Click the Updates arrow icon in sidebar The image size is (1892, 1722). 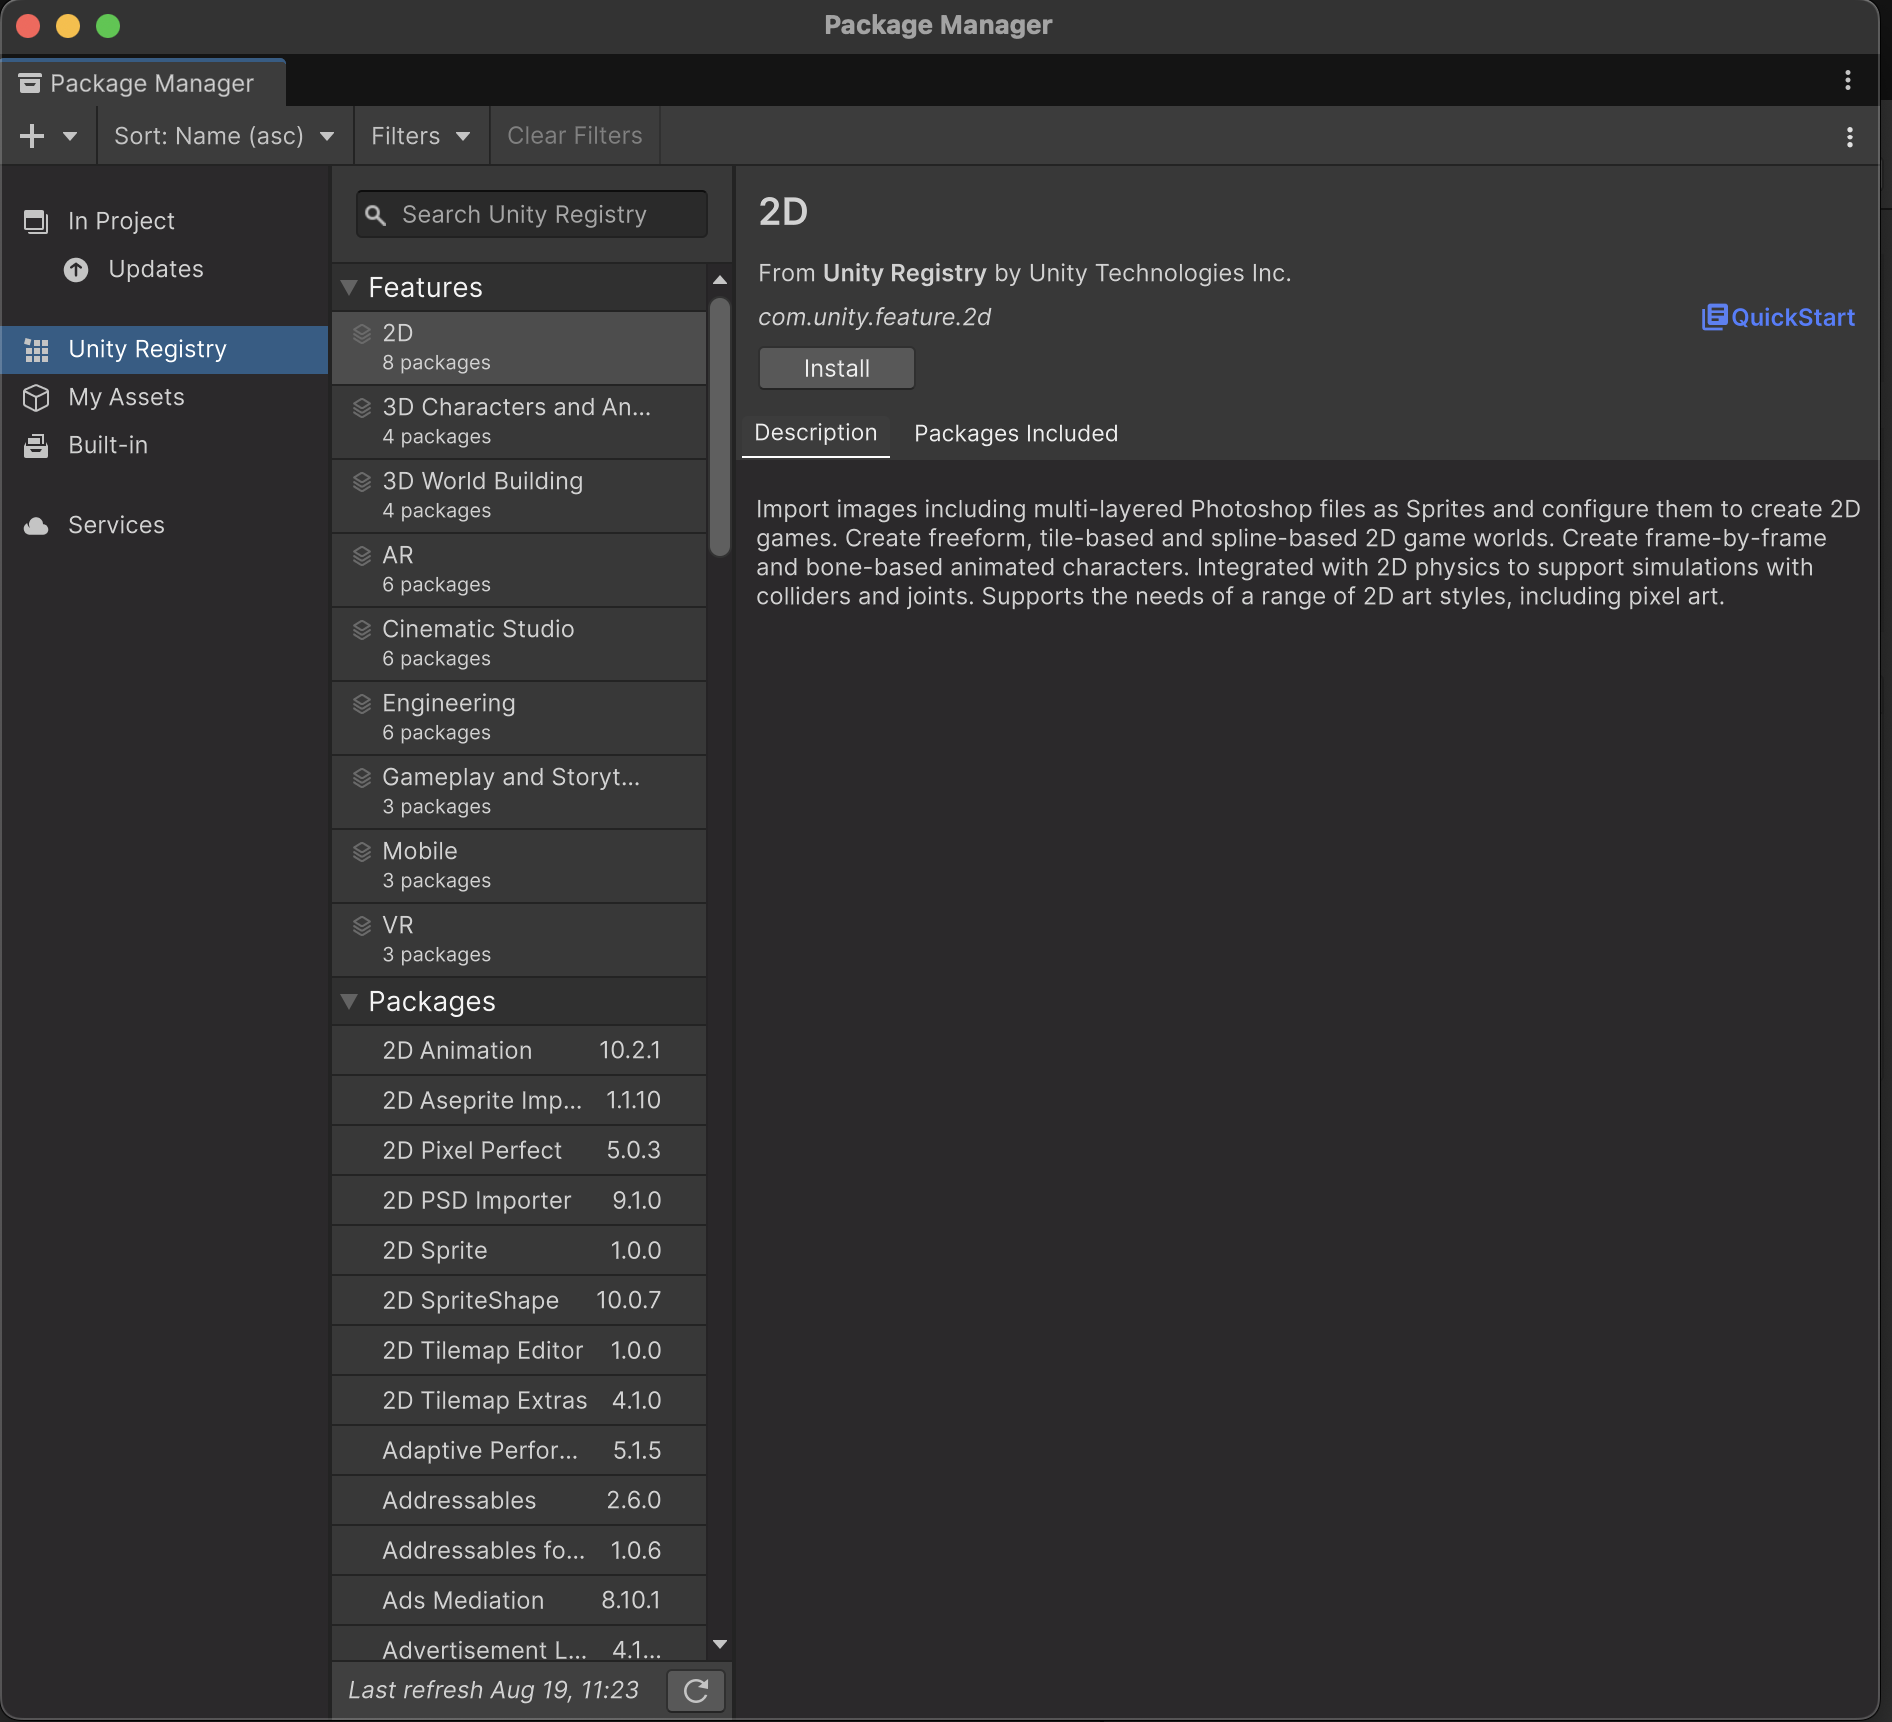pyautogui.click(x=76, y=270)
